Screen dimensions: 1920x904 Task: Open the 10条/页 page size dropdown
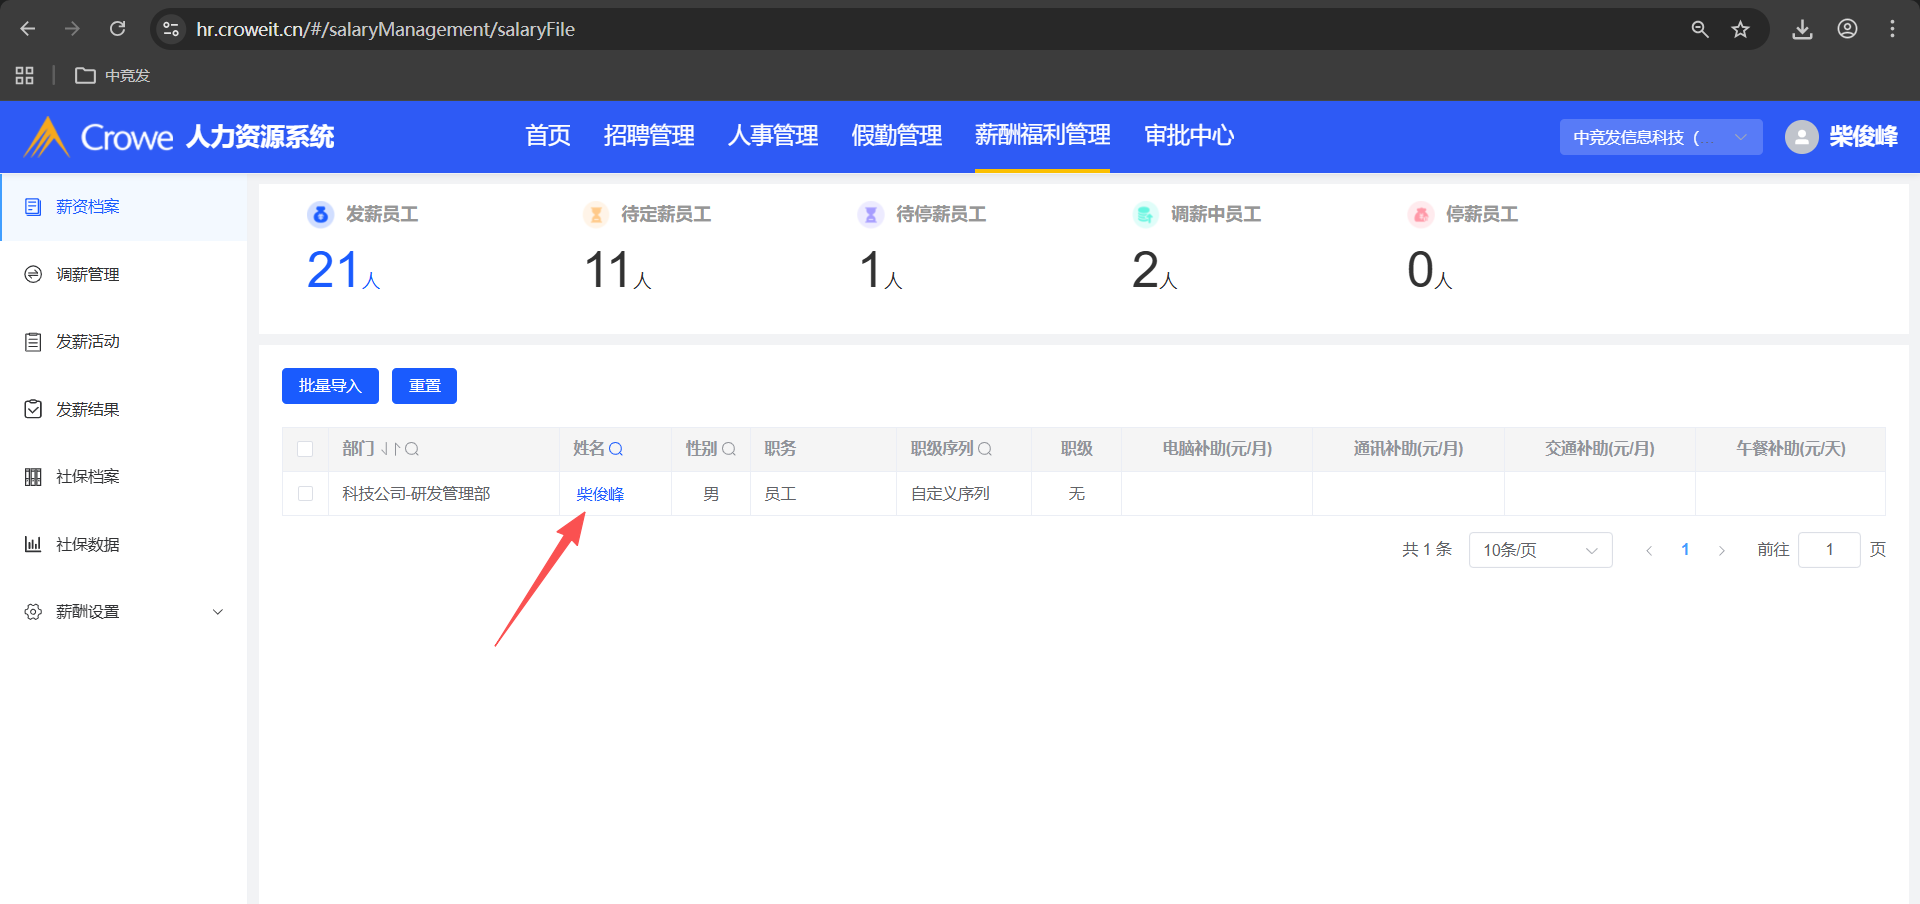pyautogui.click(x=1540, y=550)
